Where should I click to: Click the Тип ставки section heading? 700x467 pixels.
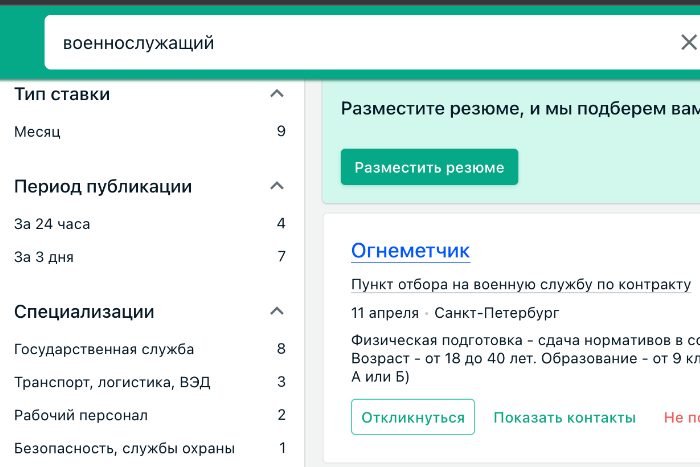click(x=62, y=94)
